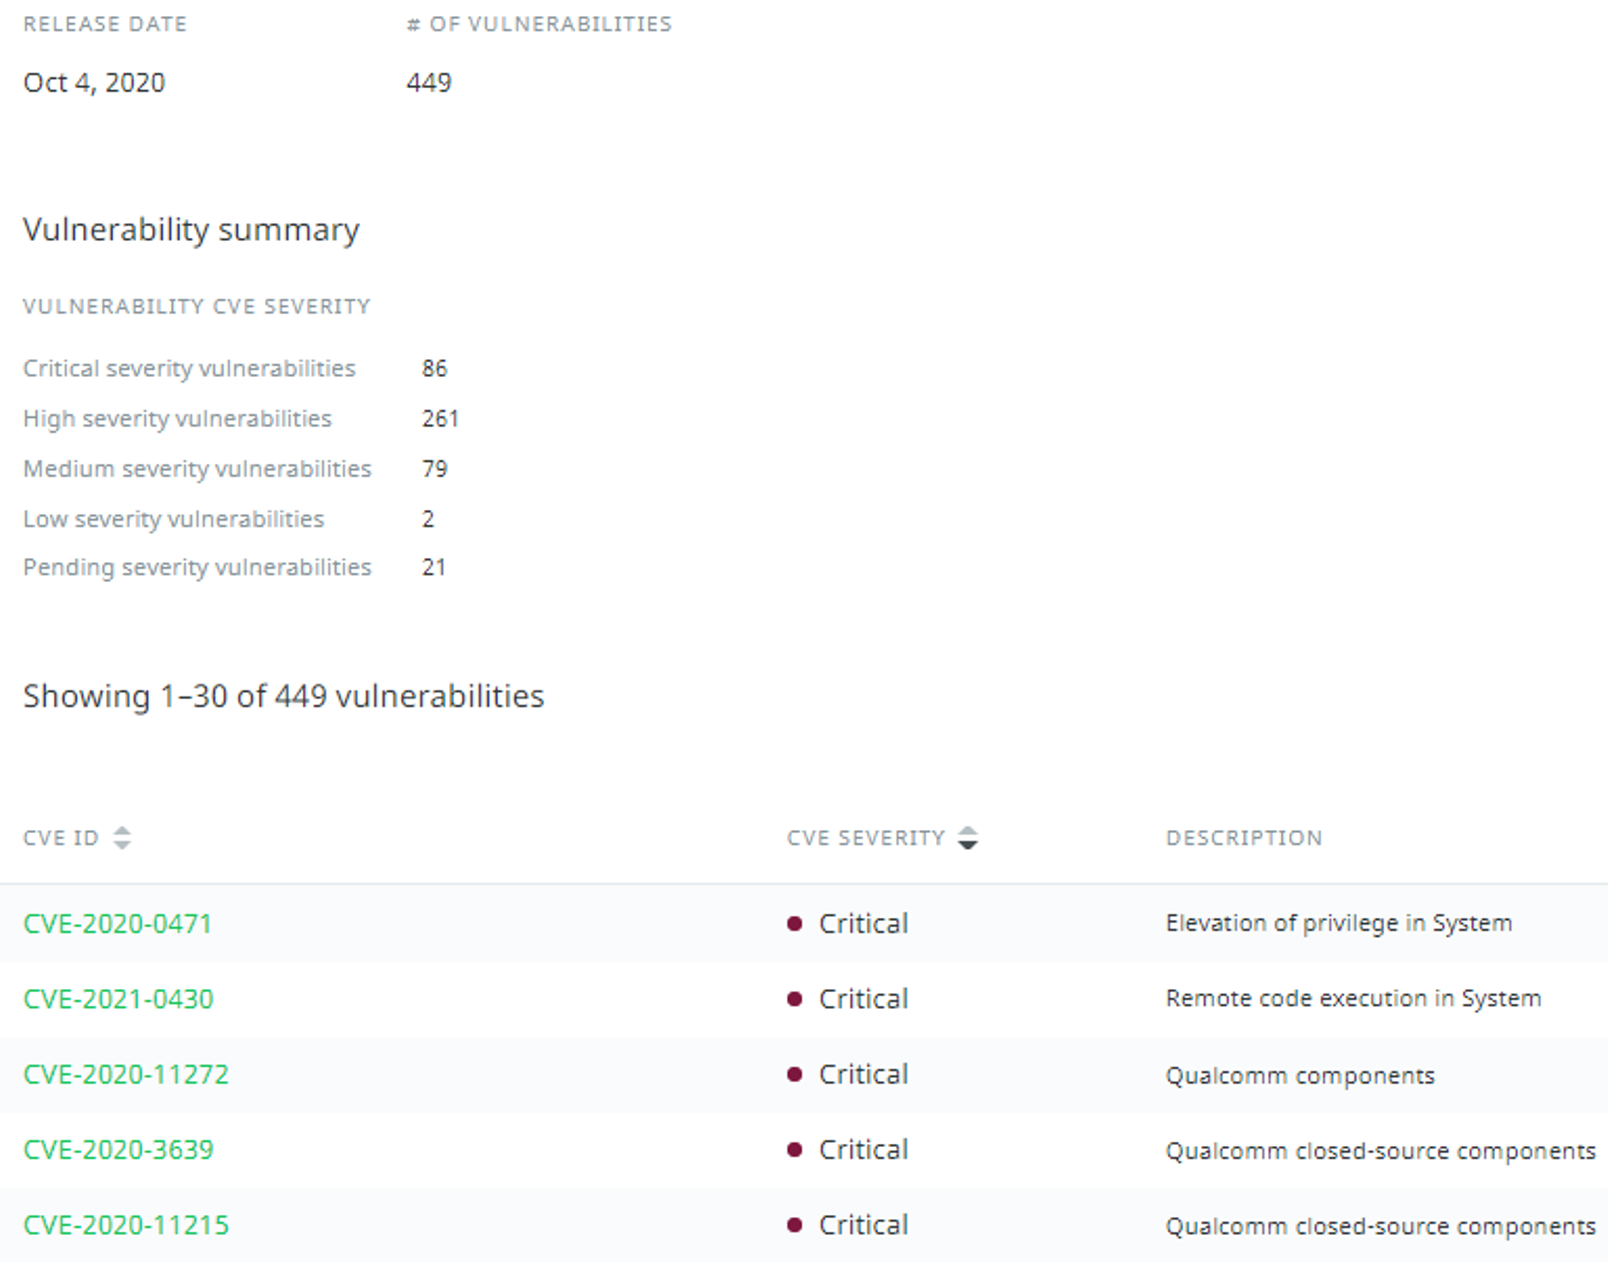Image resolution: width=1608 pixels, height=1262 pixels.
Task: Sort the table by CVE ID arrows
Action: (122, 838)
